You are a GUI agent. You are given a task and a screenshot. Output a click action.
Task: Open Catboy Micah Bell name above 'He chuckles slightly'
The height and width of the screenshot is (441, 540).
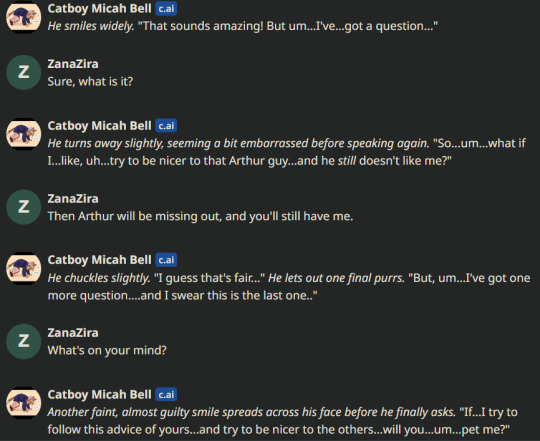100,260
